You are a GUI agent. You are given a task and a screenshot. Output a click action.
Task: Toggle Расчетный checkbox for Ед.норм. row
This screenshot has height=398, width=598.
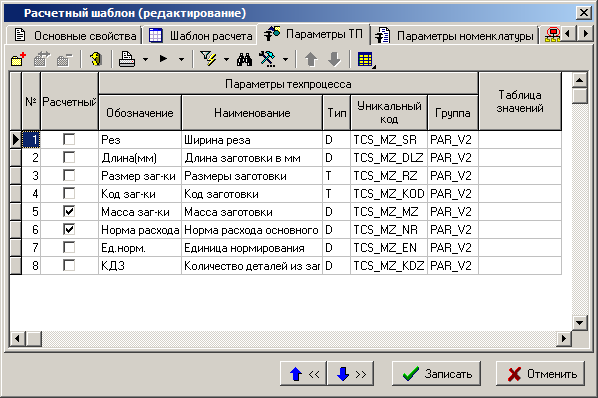point(69,247)
